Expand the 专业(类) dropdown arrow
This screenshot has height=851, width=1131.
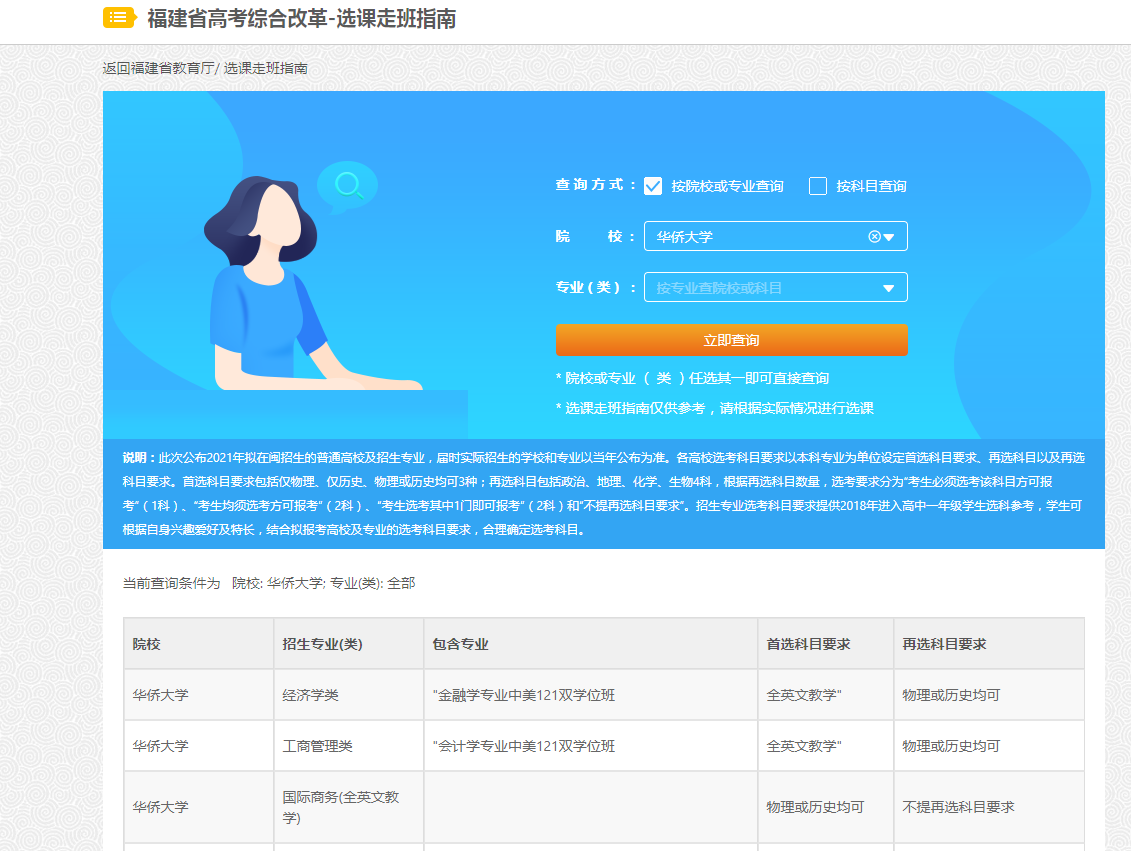[x=889, y=288]
